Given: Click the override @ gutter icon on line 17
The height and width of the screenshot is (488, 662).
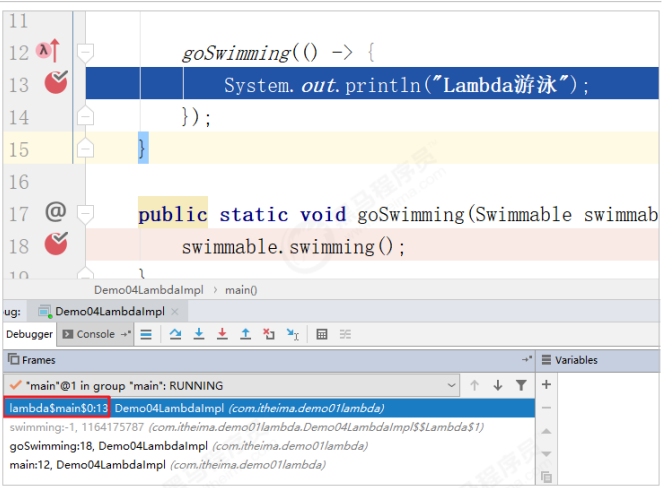Looking at the screenshot, I should point(56,211).
